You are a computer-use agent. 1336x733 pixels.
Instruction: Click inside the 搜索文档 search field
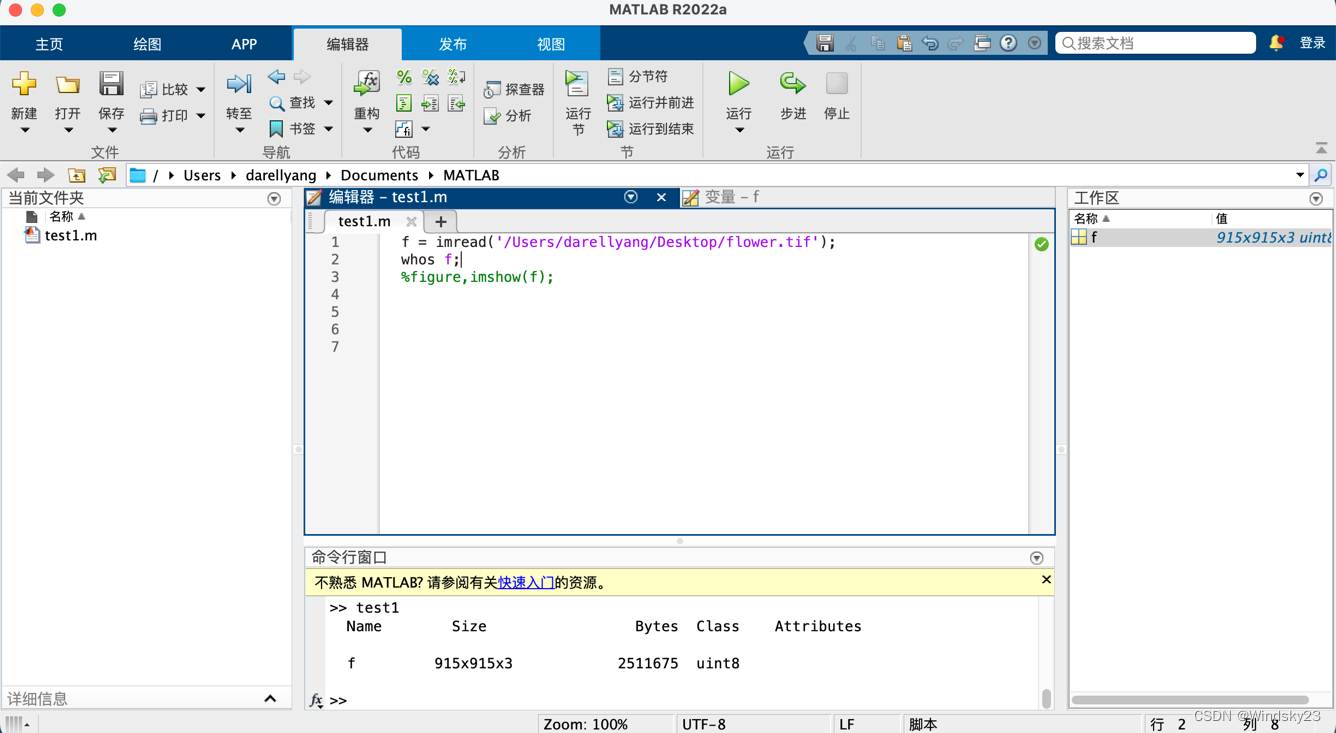tap(1155, 43)
